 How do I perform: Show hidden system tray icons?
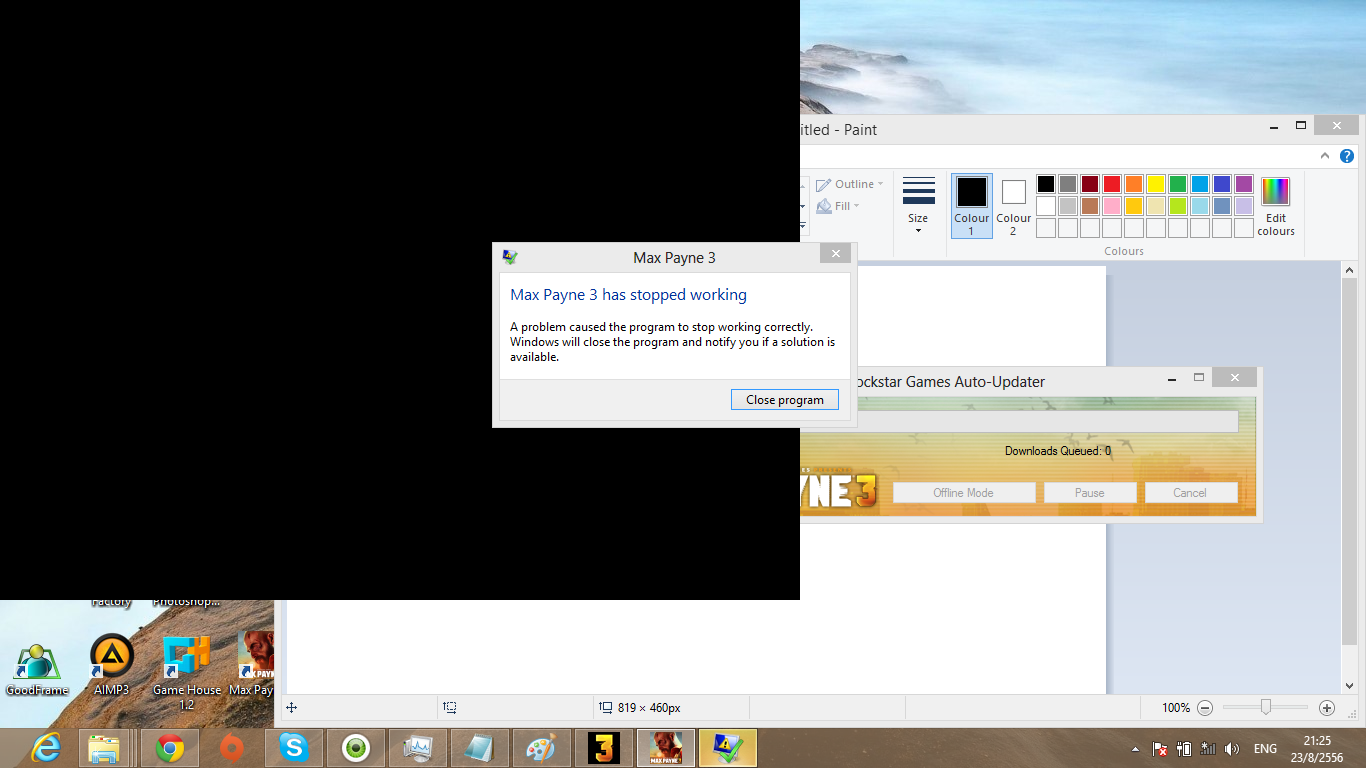click(x=1135, y=749)
